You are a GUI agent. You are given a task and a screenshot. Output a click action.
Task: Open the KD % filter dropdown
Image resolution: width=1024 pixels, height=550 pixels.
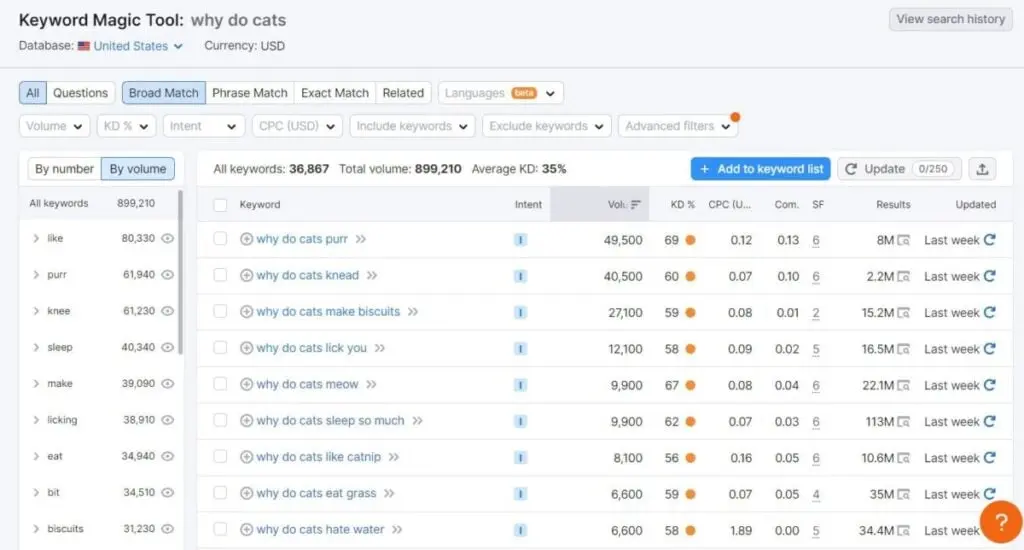126,126
